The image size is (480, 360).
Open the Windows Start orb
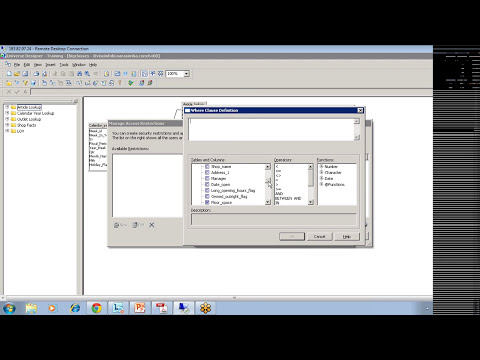[9, 308]
